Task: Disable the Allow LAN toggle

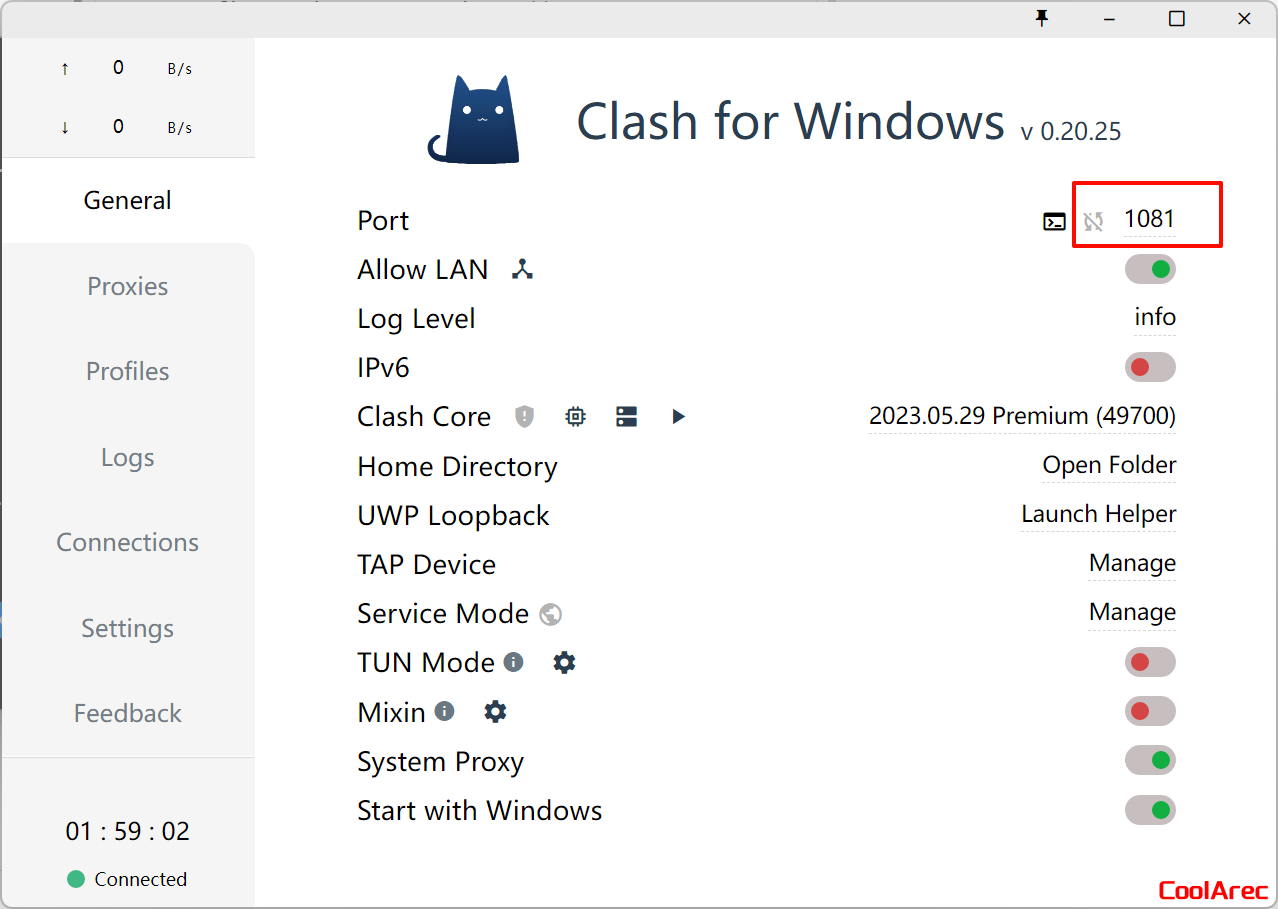Action: pyautogui.click(x=1150, y=269)
